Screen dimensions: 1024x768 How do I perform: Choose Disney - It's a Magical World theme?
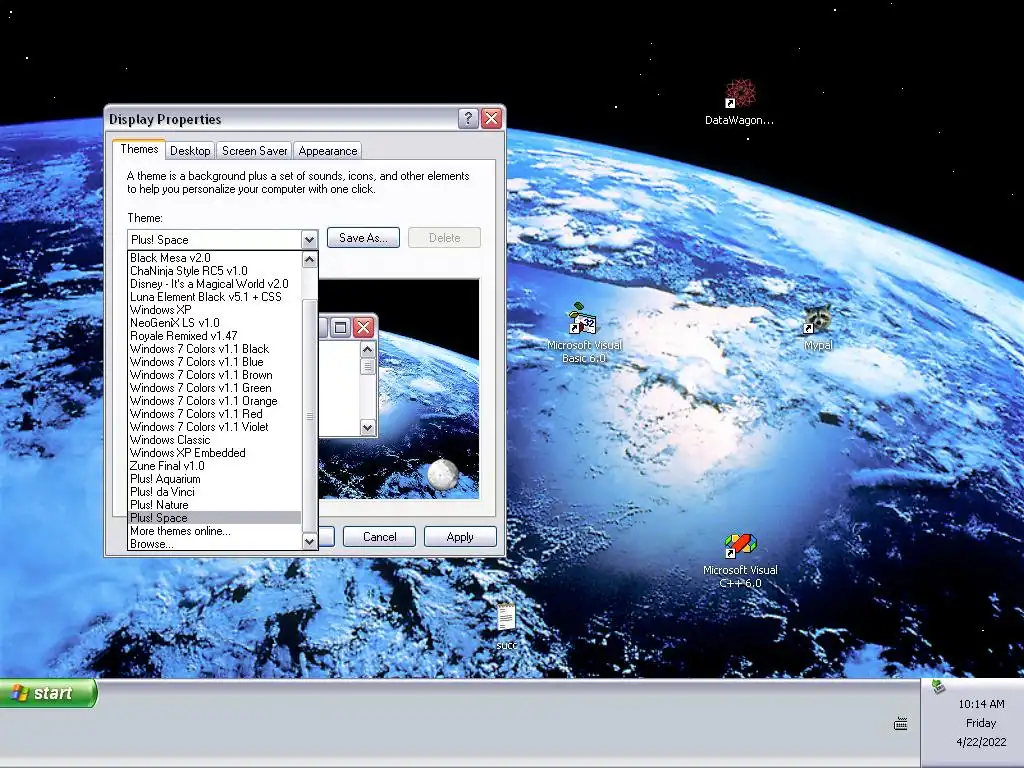coord(215,284)
